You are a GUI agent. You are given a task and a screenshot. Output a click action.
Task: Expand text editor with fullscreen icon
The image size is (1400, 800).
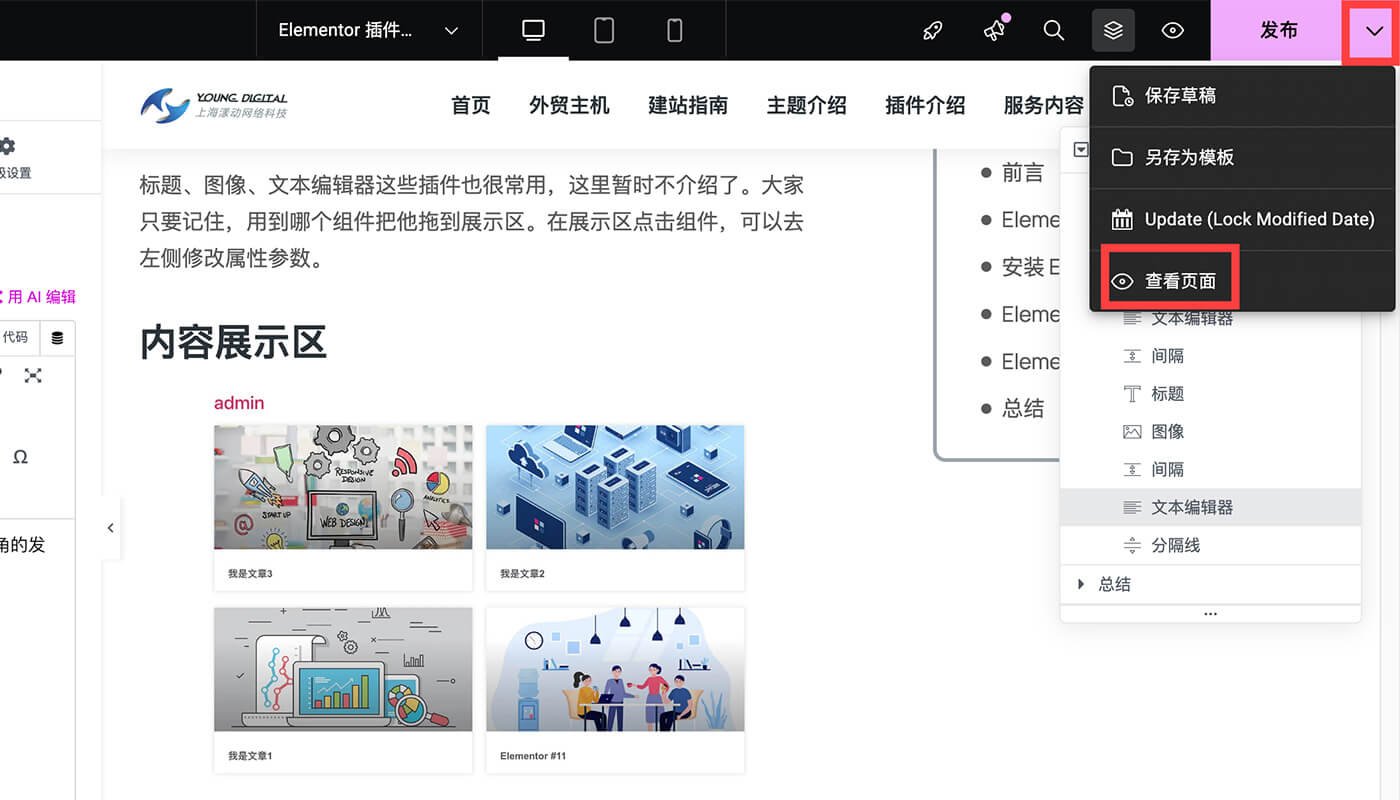(x=33, y=375)
